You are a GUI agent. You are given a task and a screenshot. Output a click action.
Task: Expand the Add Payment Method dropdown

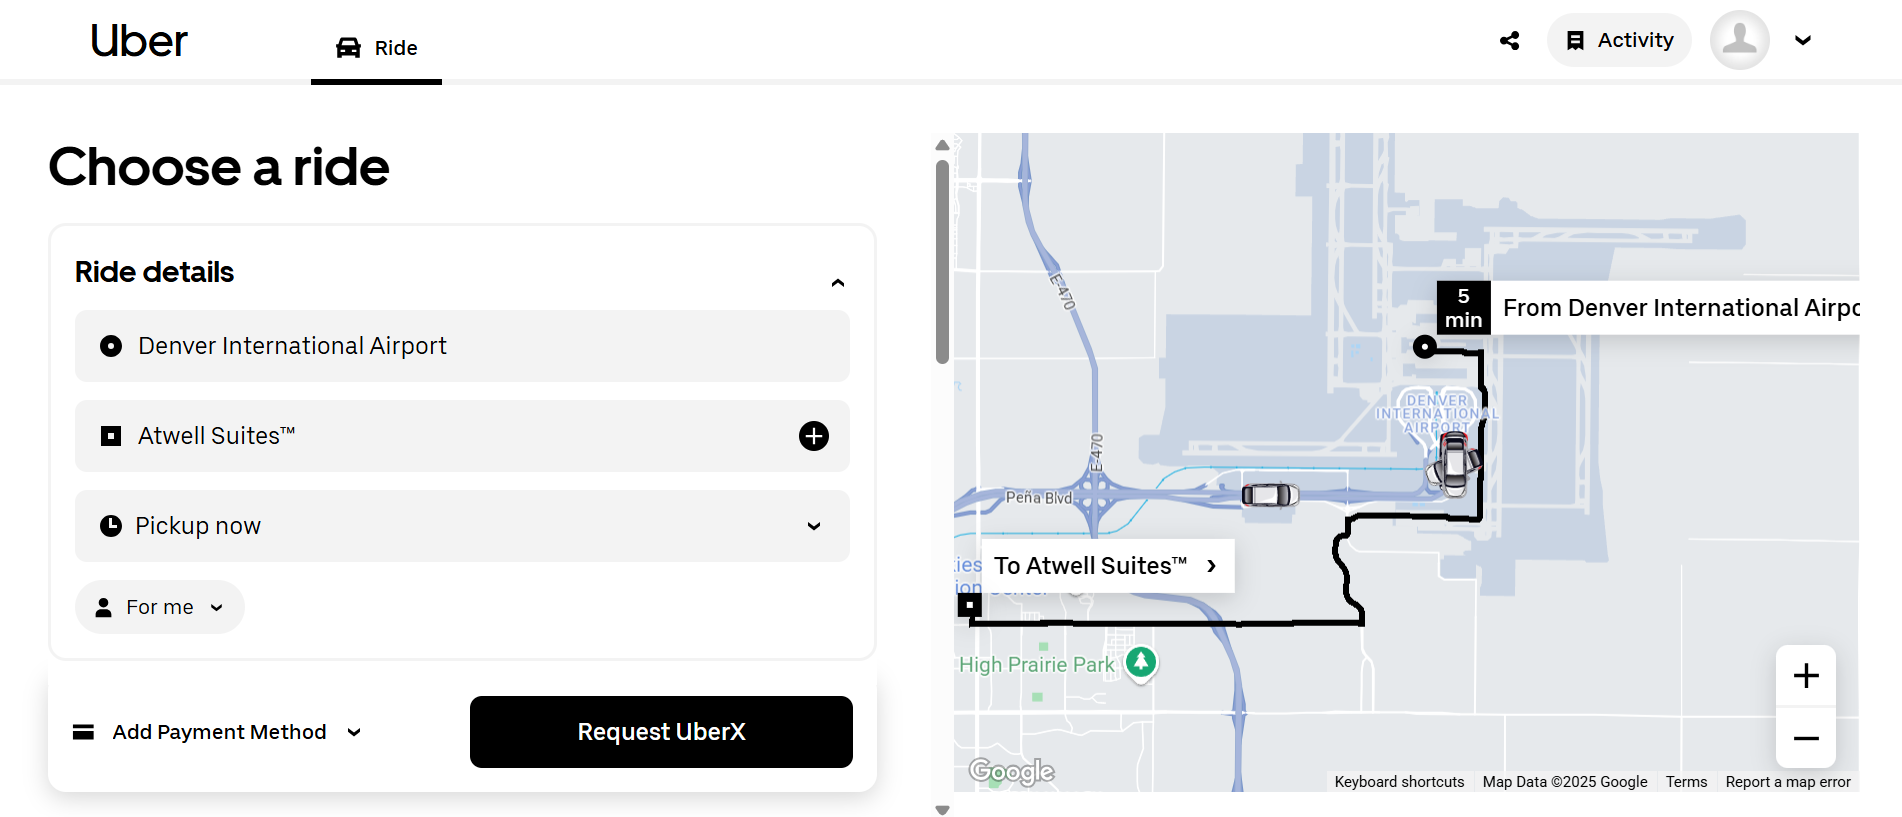click(x=218, y=732)
